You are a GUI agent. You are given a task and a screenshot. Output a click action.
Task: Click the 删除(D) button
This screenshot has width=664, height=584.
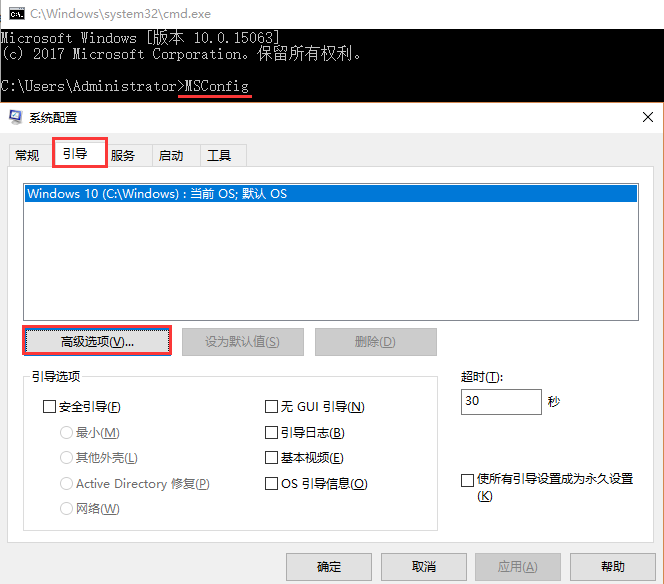point(376,341)
